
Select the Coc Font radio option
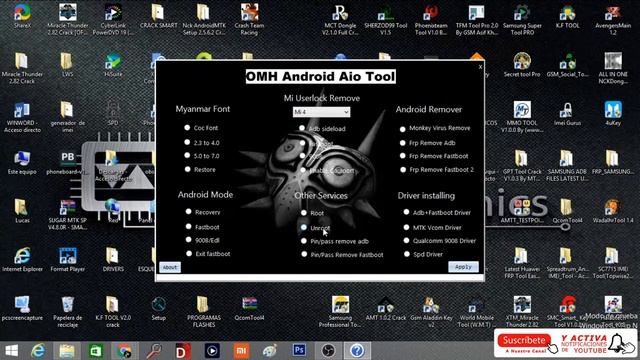click(x=187, y=128)
